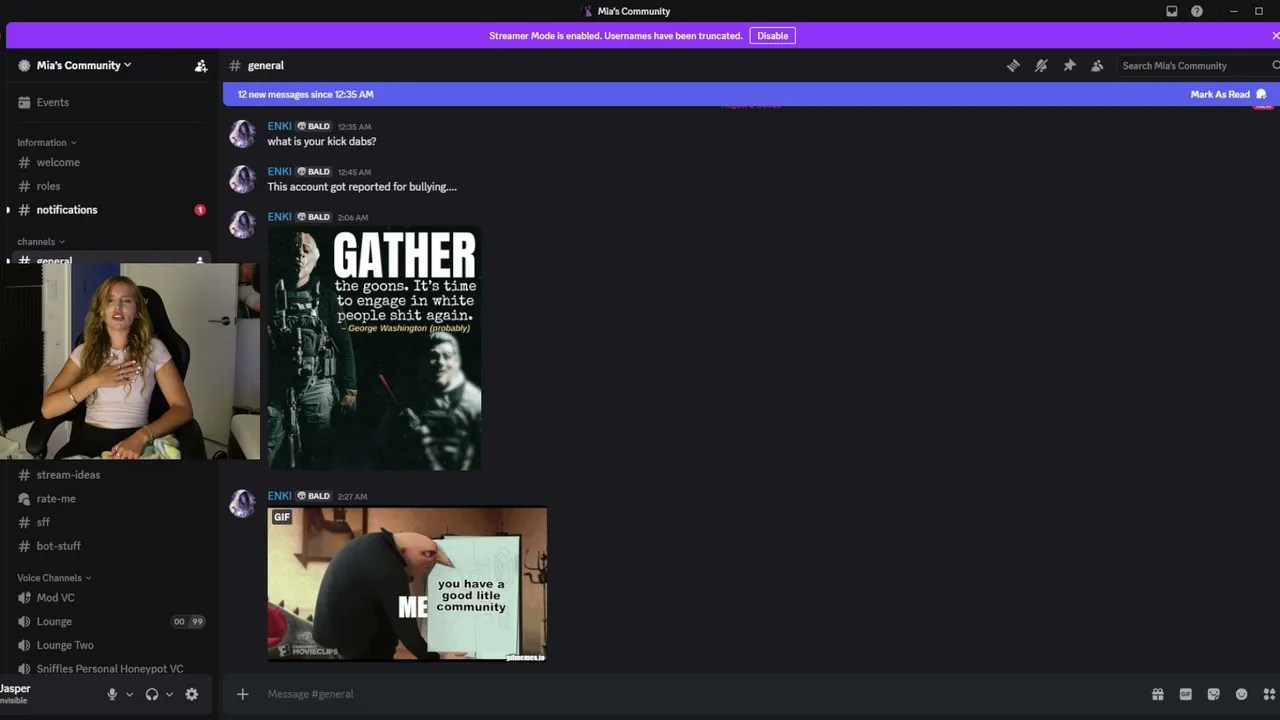Open the gift icon in message bar
This screenshot has height=720, width=1280.
(1157, 694)
